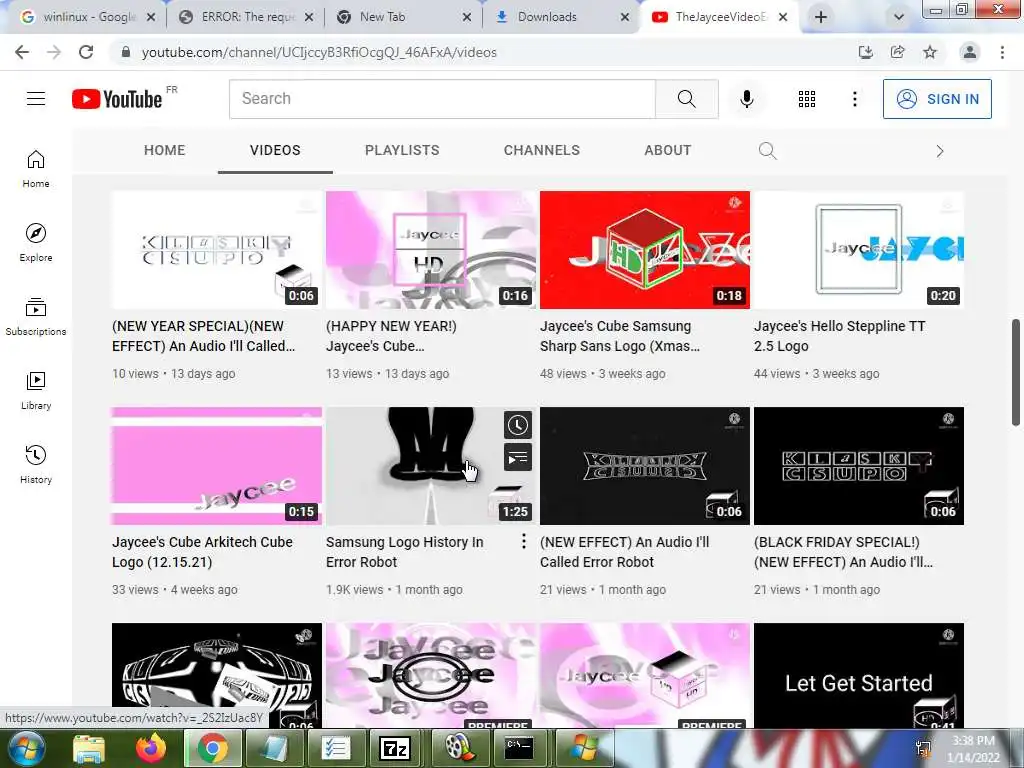Screen dimensions: 1024x768
Task: Add Samsung Logo History to Watch later
Action: [x=518, y=425]
